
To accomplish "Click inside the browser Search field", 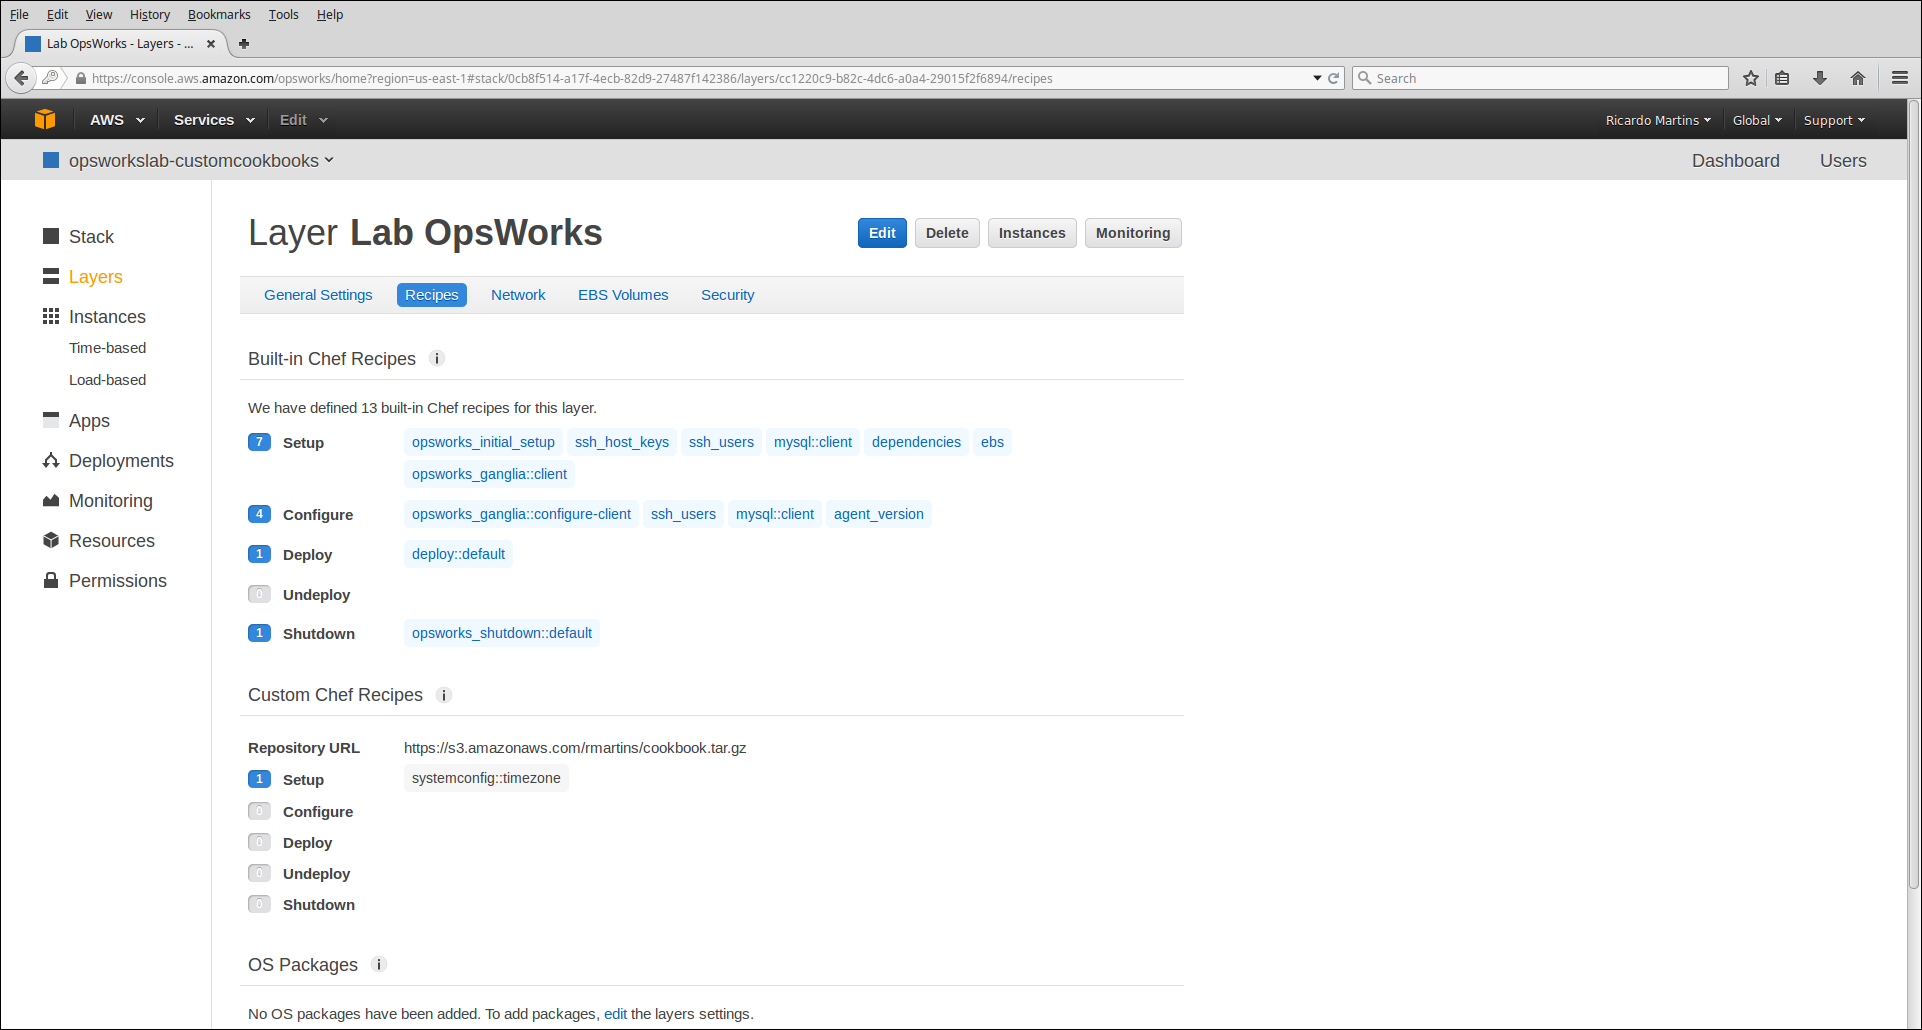I will pyautogui.click(x=1539, y=77).
